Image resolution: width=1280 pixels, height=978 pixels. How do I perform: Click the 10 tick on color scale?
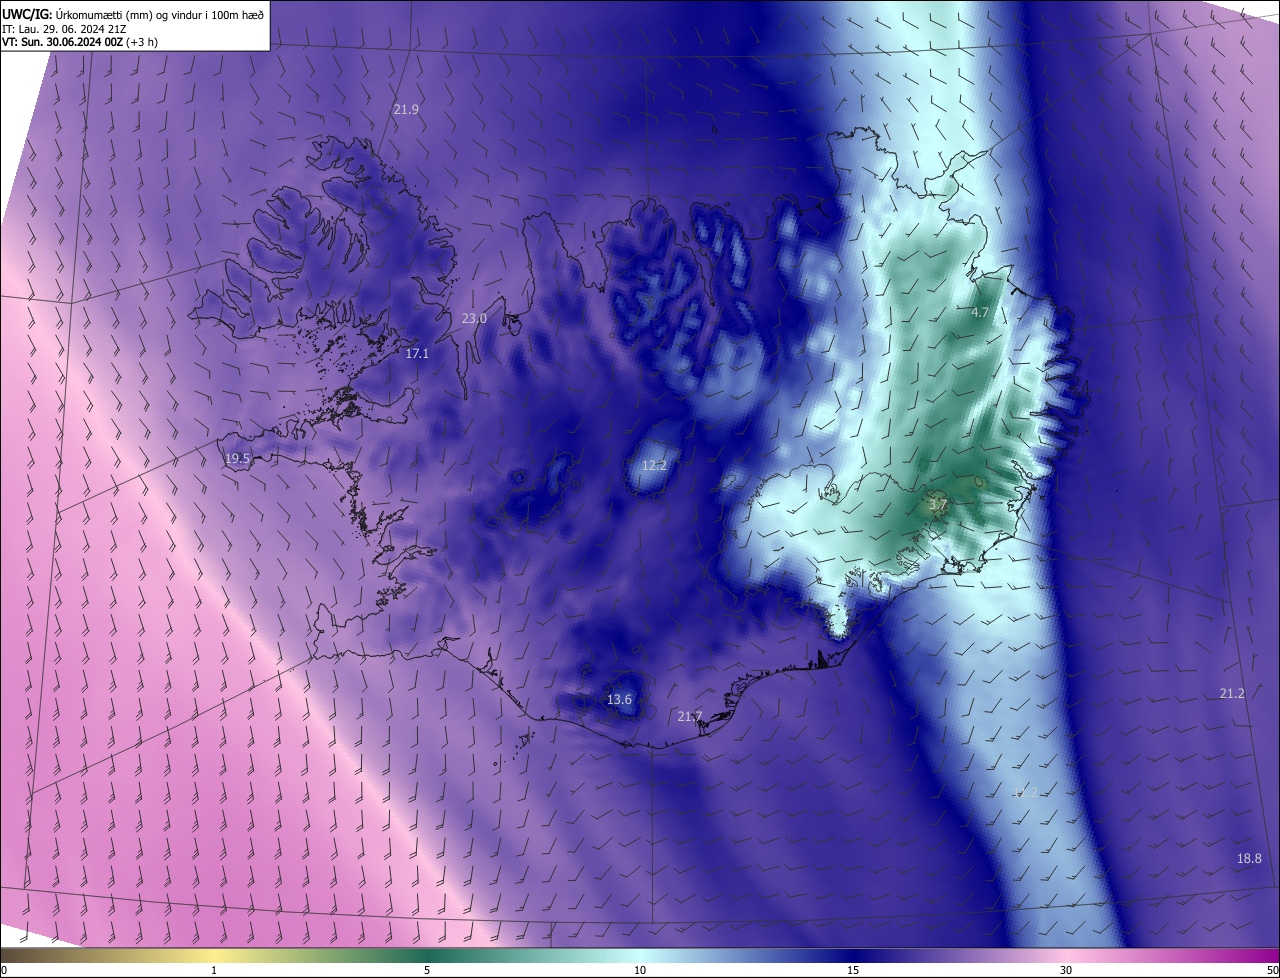[640, 970]
